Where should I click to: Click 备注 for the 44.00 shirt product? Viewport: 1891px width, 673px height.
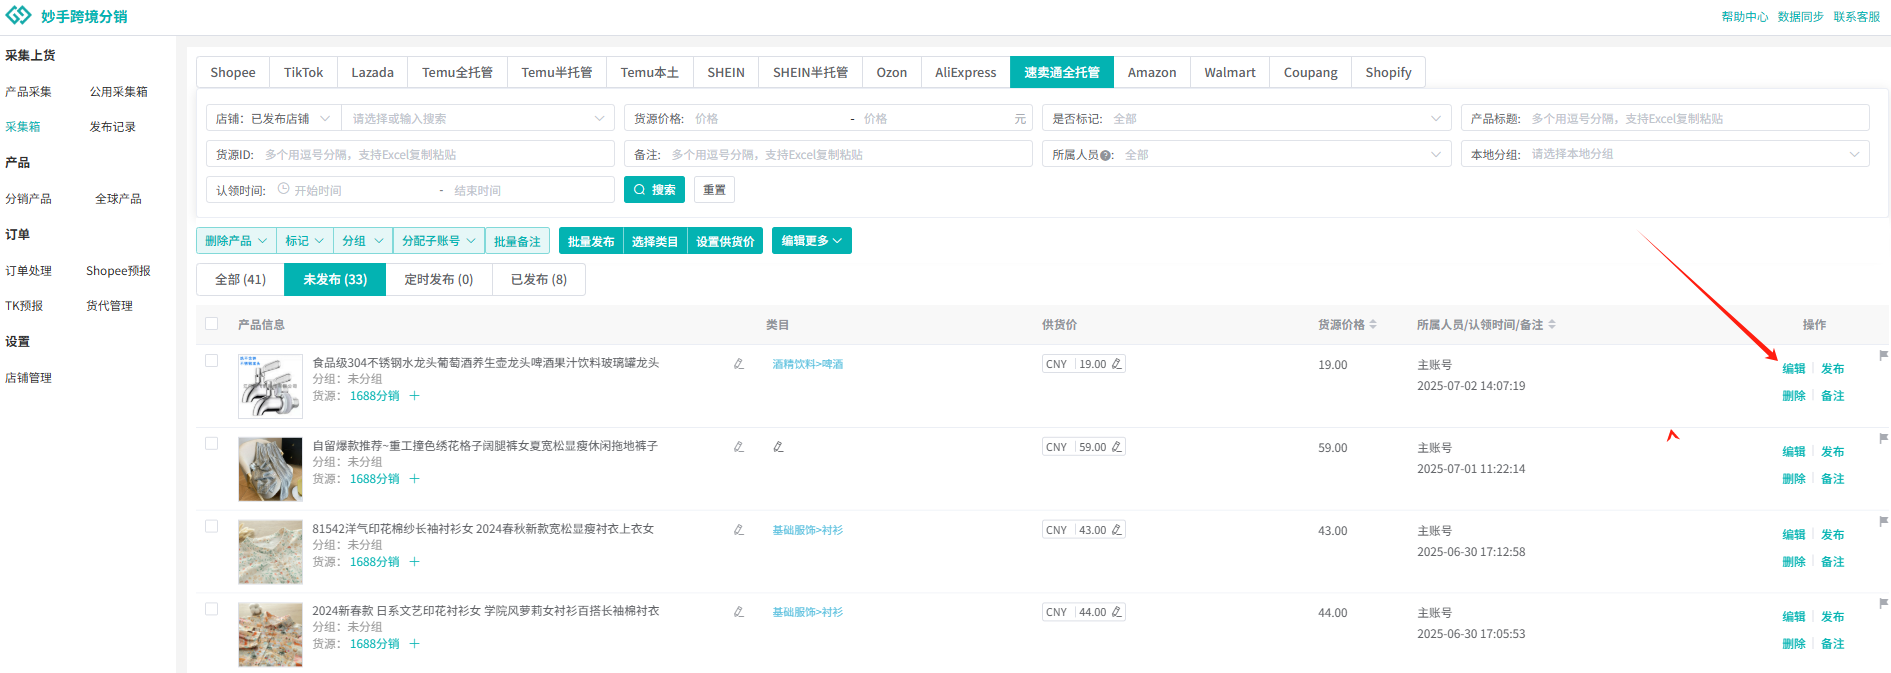click(1833, 644)
